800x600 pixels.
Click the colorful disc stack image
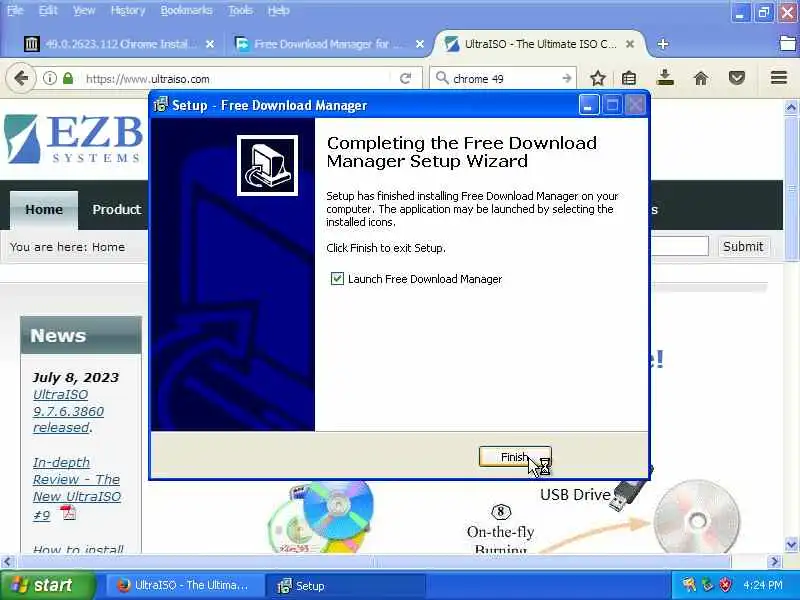tap(321, 516)
